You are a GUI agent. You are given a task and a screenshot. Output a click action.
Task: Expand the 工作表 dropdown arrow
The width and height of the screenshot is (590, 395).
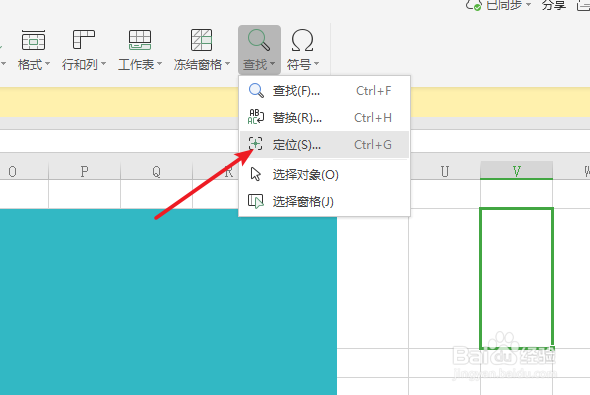[x=160, y=64]
